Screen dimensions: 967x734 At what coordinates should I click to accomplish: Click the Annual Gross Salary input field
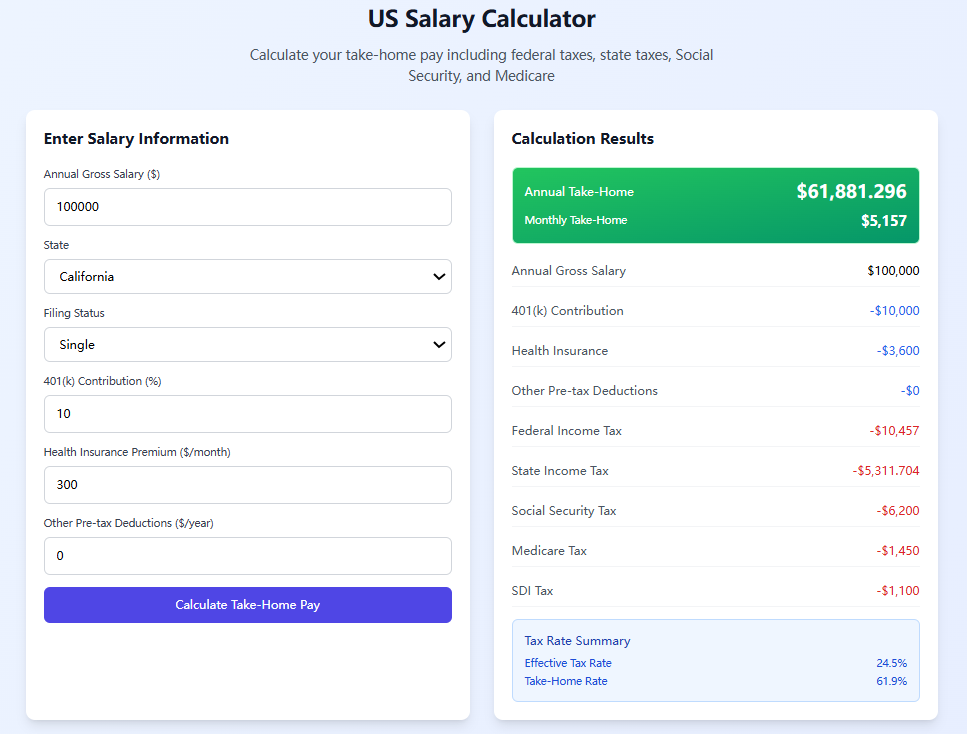click(247, 206)
